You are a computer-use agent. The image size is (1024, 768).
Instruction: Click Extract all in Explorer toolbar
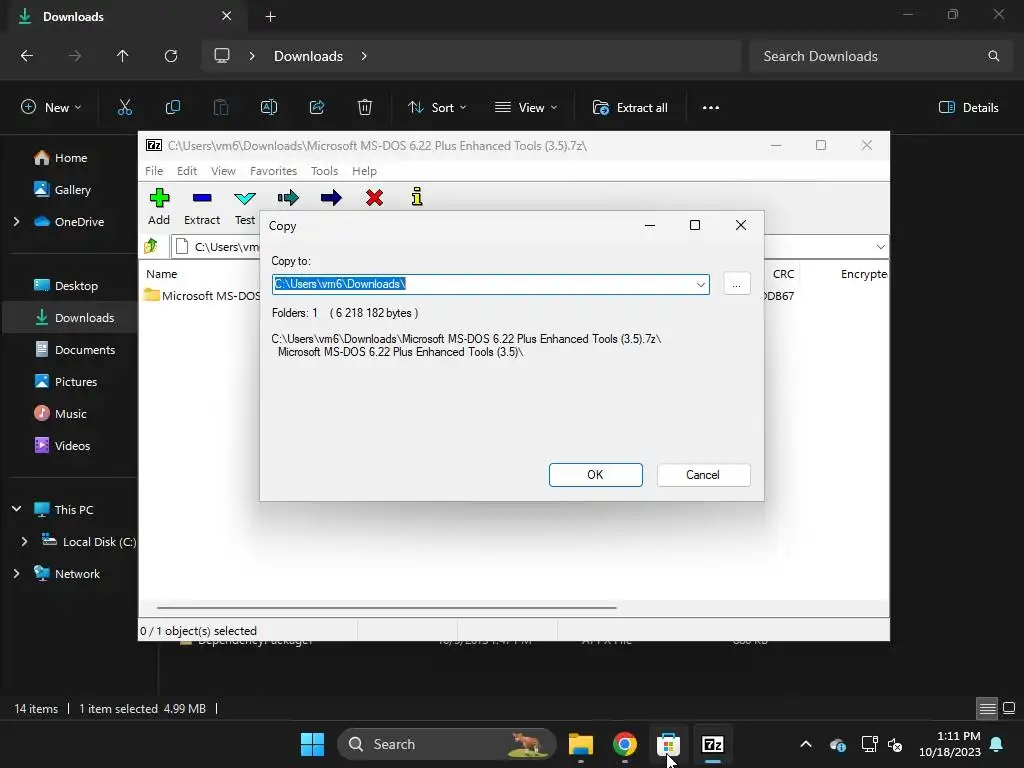(x=630, y=108)
